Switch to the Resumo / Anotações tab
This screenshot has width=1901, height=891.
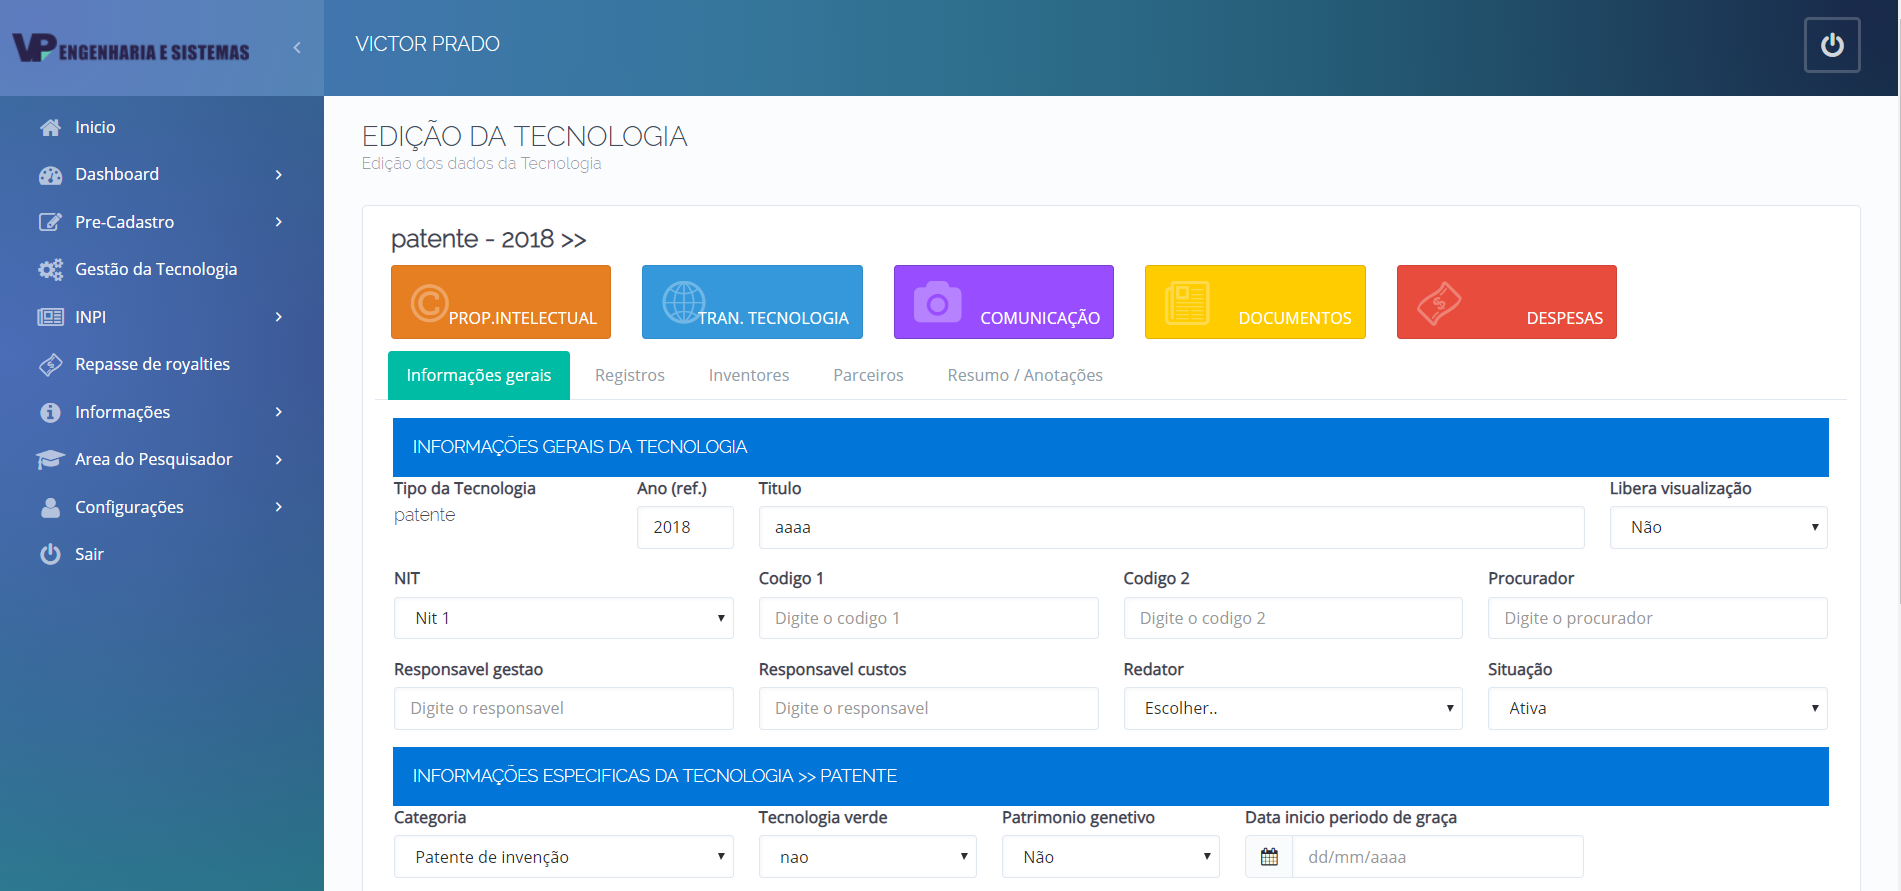pyautogui.click(x=1025, y=375)
